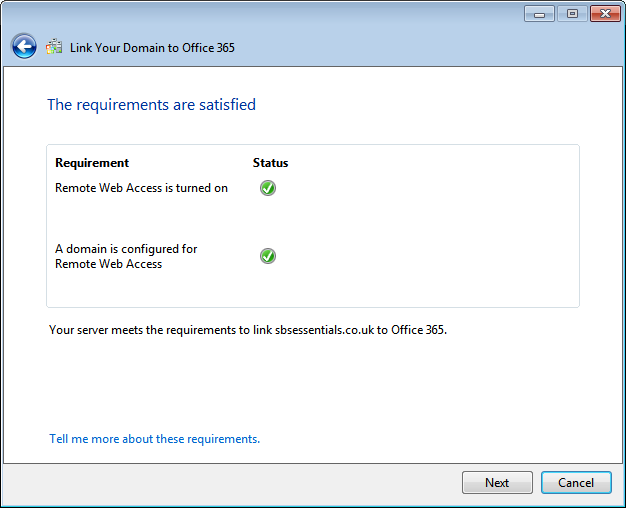The image size is (626, 508).
Task: Open 'Tell me more about these requirements' link
Action: click(154, 439)
